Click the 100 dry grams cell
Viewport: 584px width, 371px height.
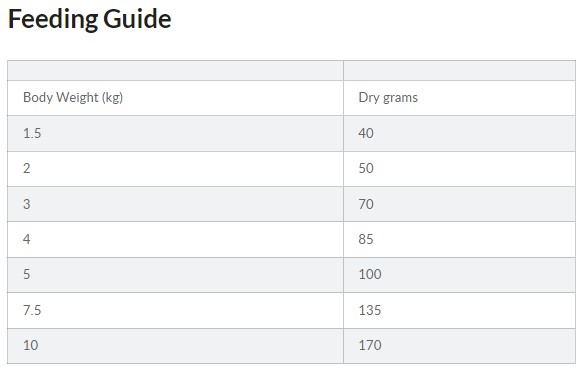pyautogui.click(x=460, y=275)
